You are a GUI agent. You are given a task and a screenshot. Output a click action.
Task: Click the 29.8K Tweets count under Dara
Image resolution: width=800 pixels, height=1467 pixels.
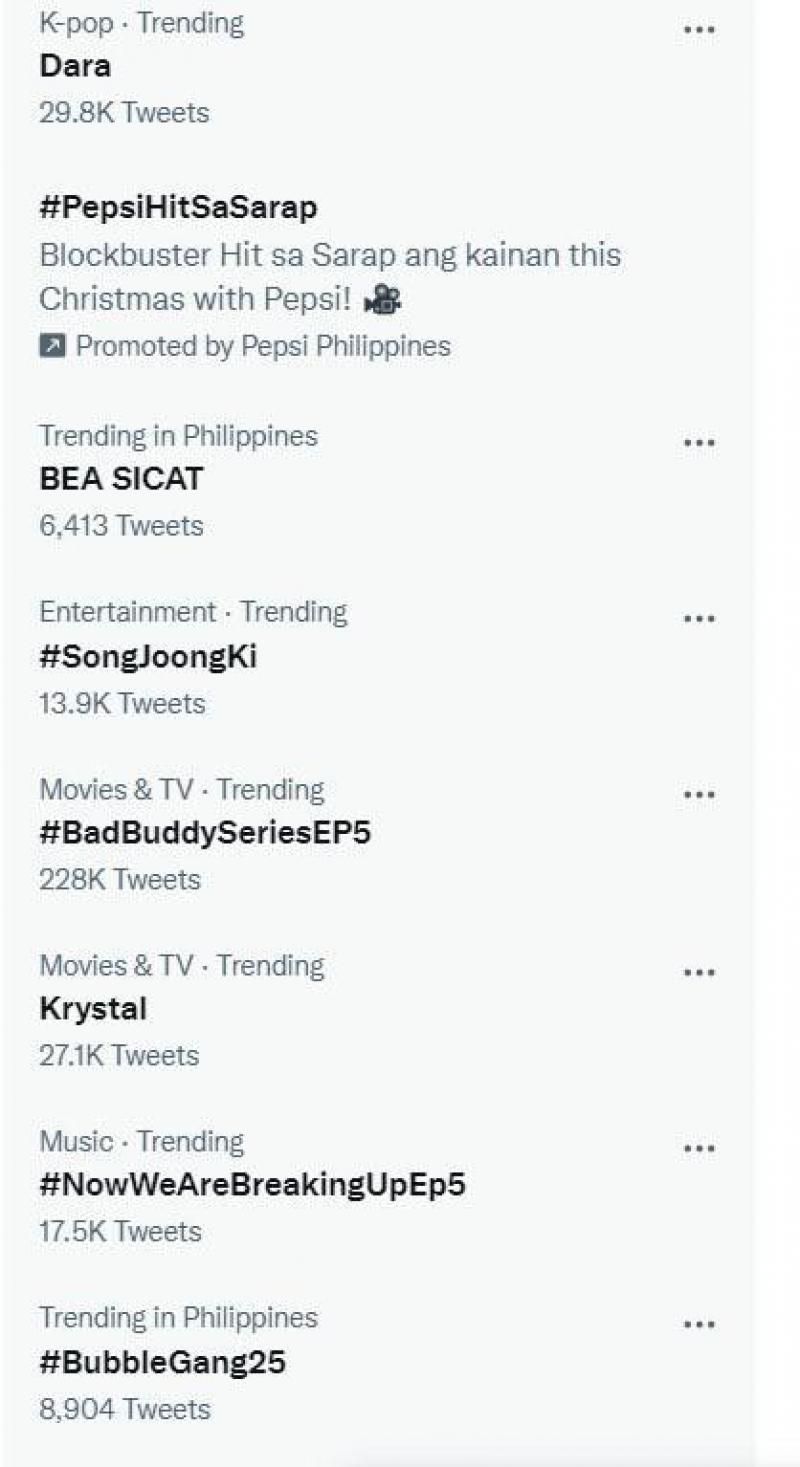click(x=124, y=113)
